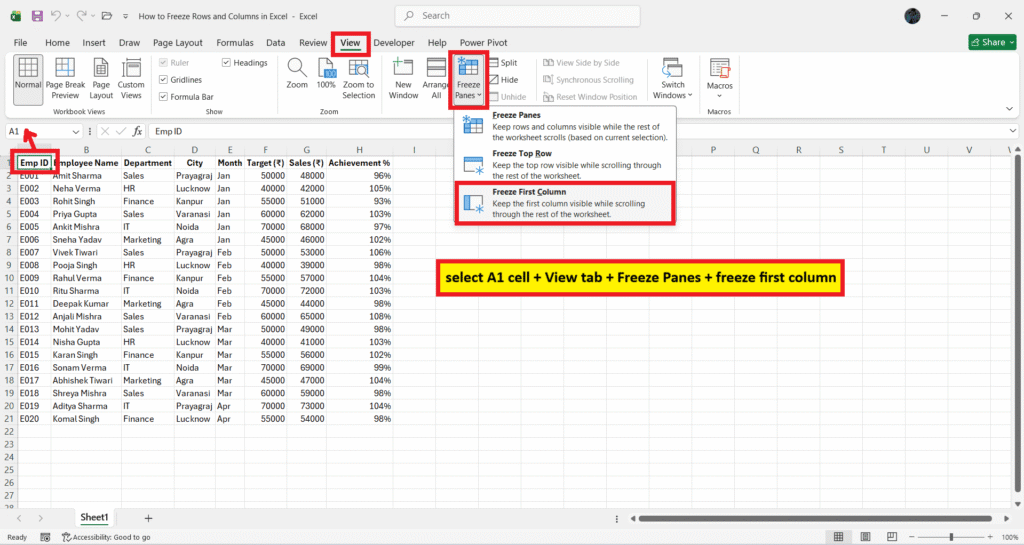1024x545 pixels.
Task: Switch to Page Break view in status bar
Action: point(892,537)
